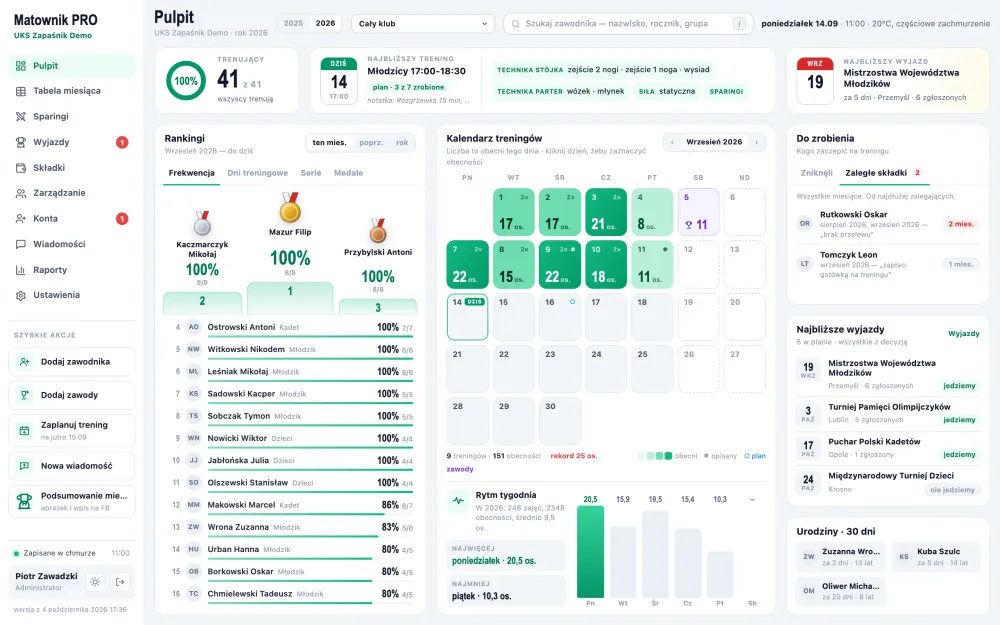Click the Konta user icon

pyautogui.click(x=21, y=219)
